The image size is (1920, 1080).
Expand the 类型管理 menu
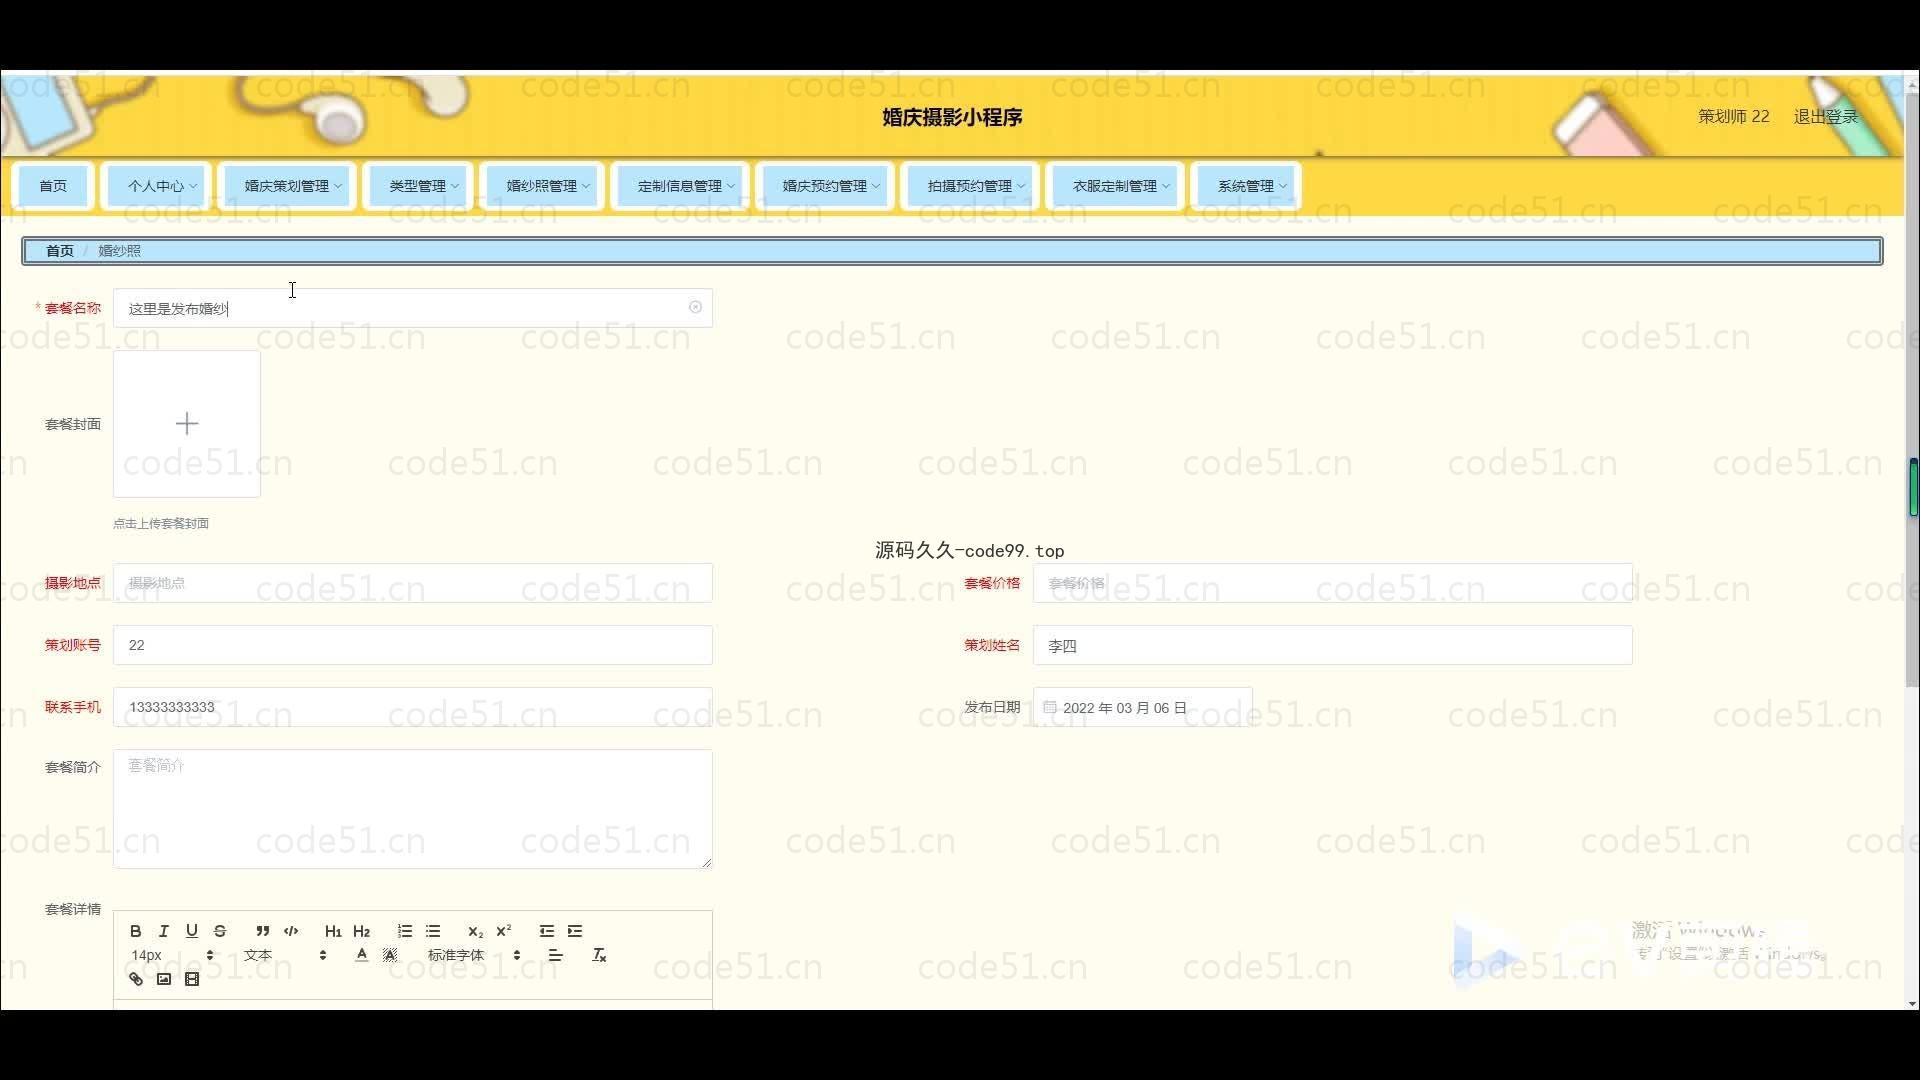click(x=418, y=186)
